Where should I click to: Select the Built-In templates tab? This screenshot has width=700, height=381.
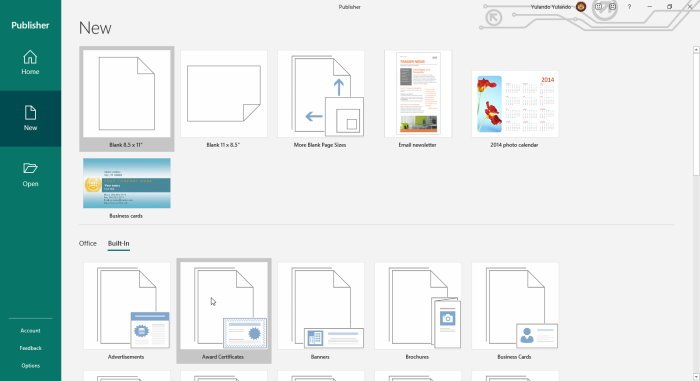pos(118,243)
